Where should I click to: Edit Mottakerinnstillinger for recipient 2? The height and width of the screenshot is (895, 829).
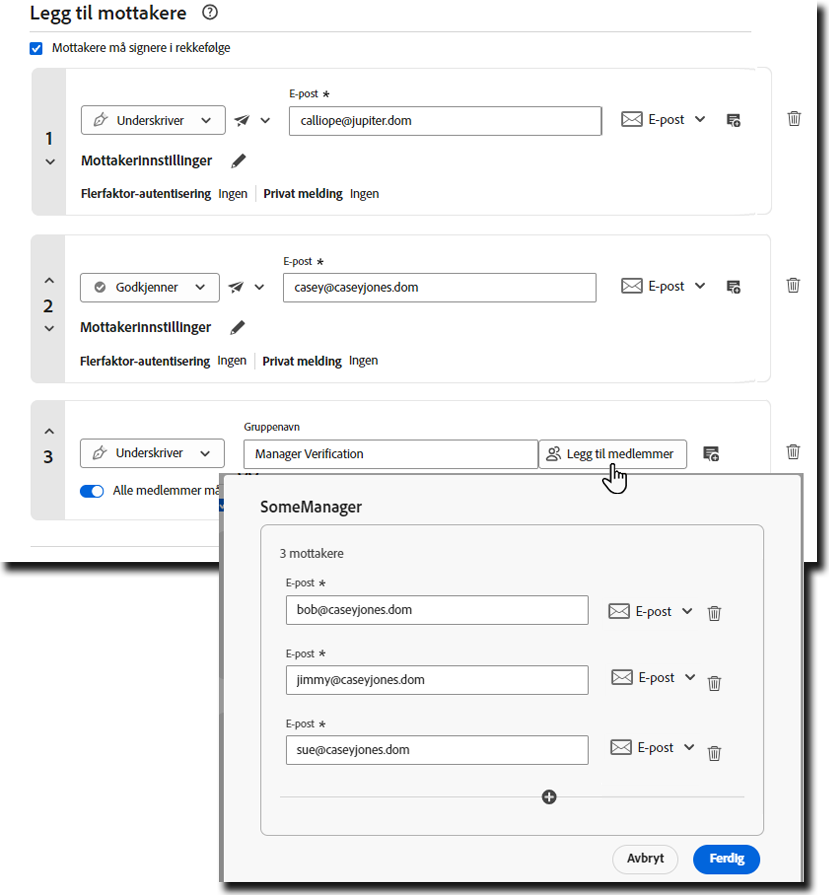(237, 328)
